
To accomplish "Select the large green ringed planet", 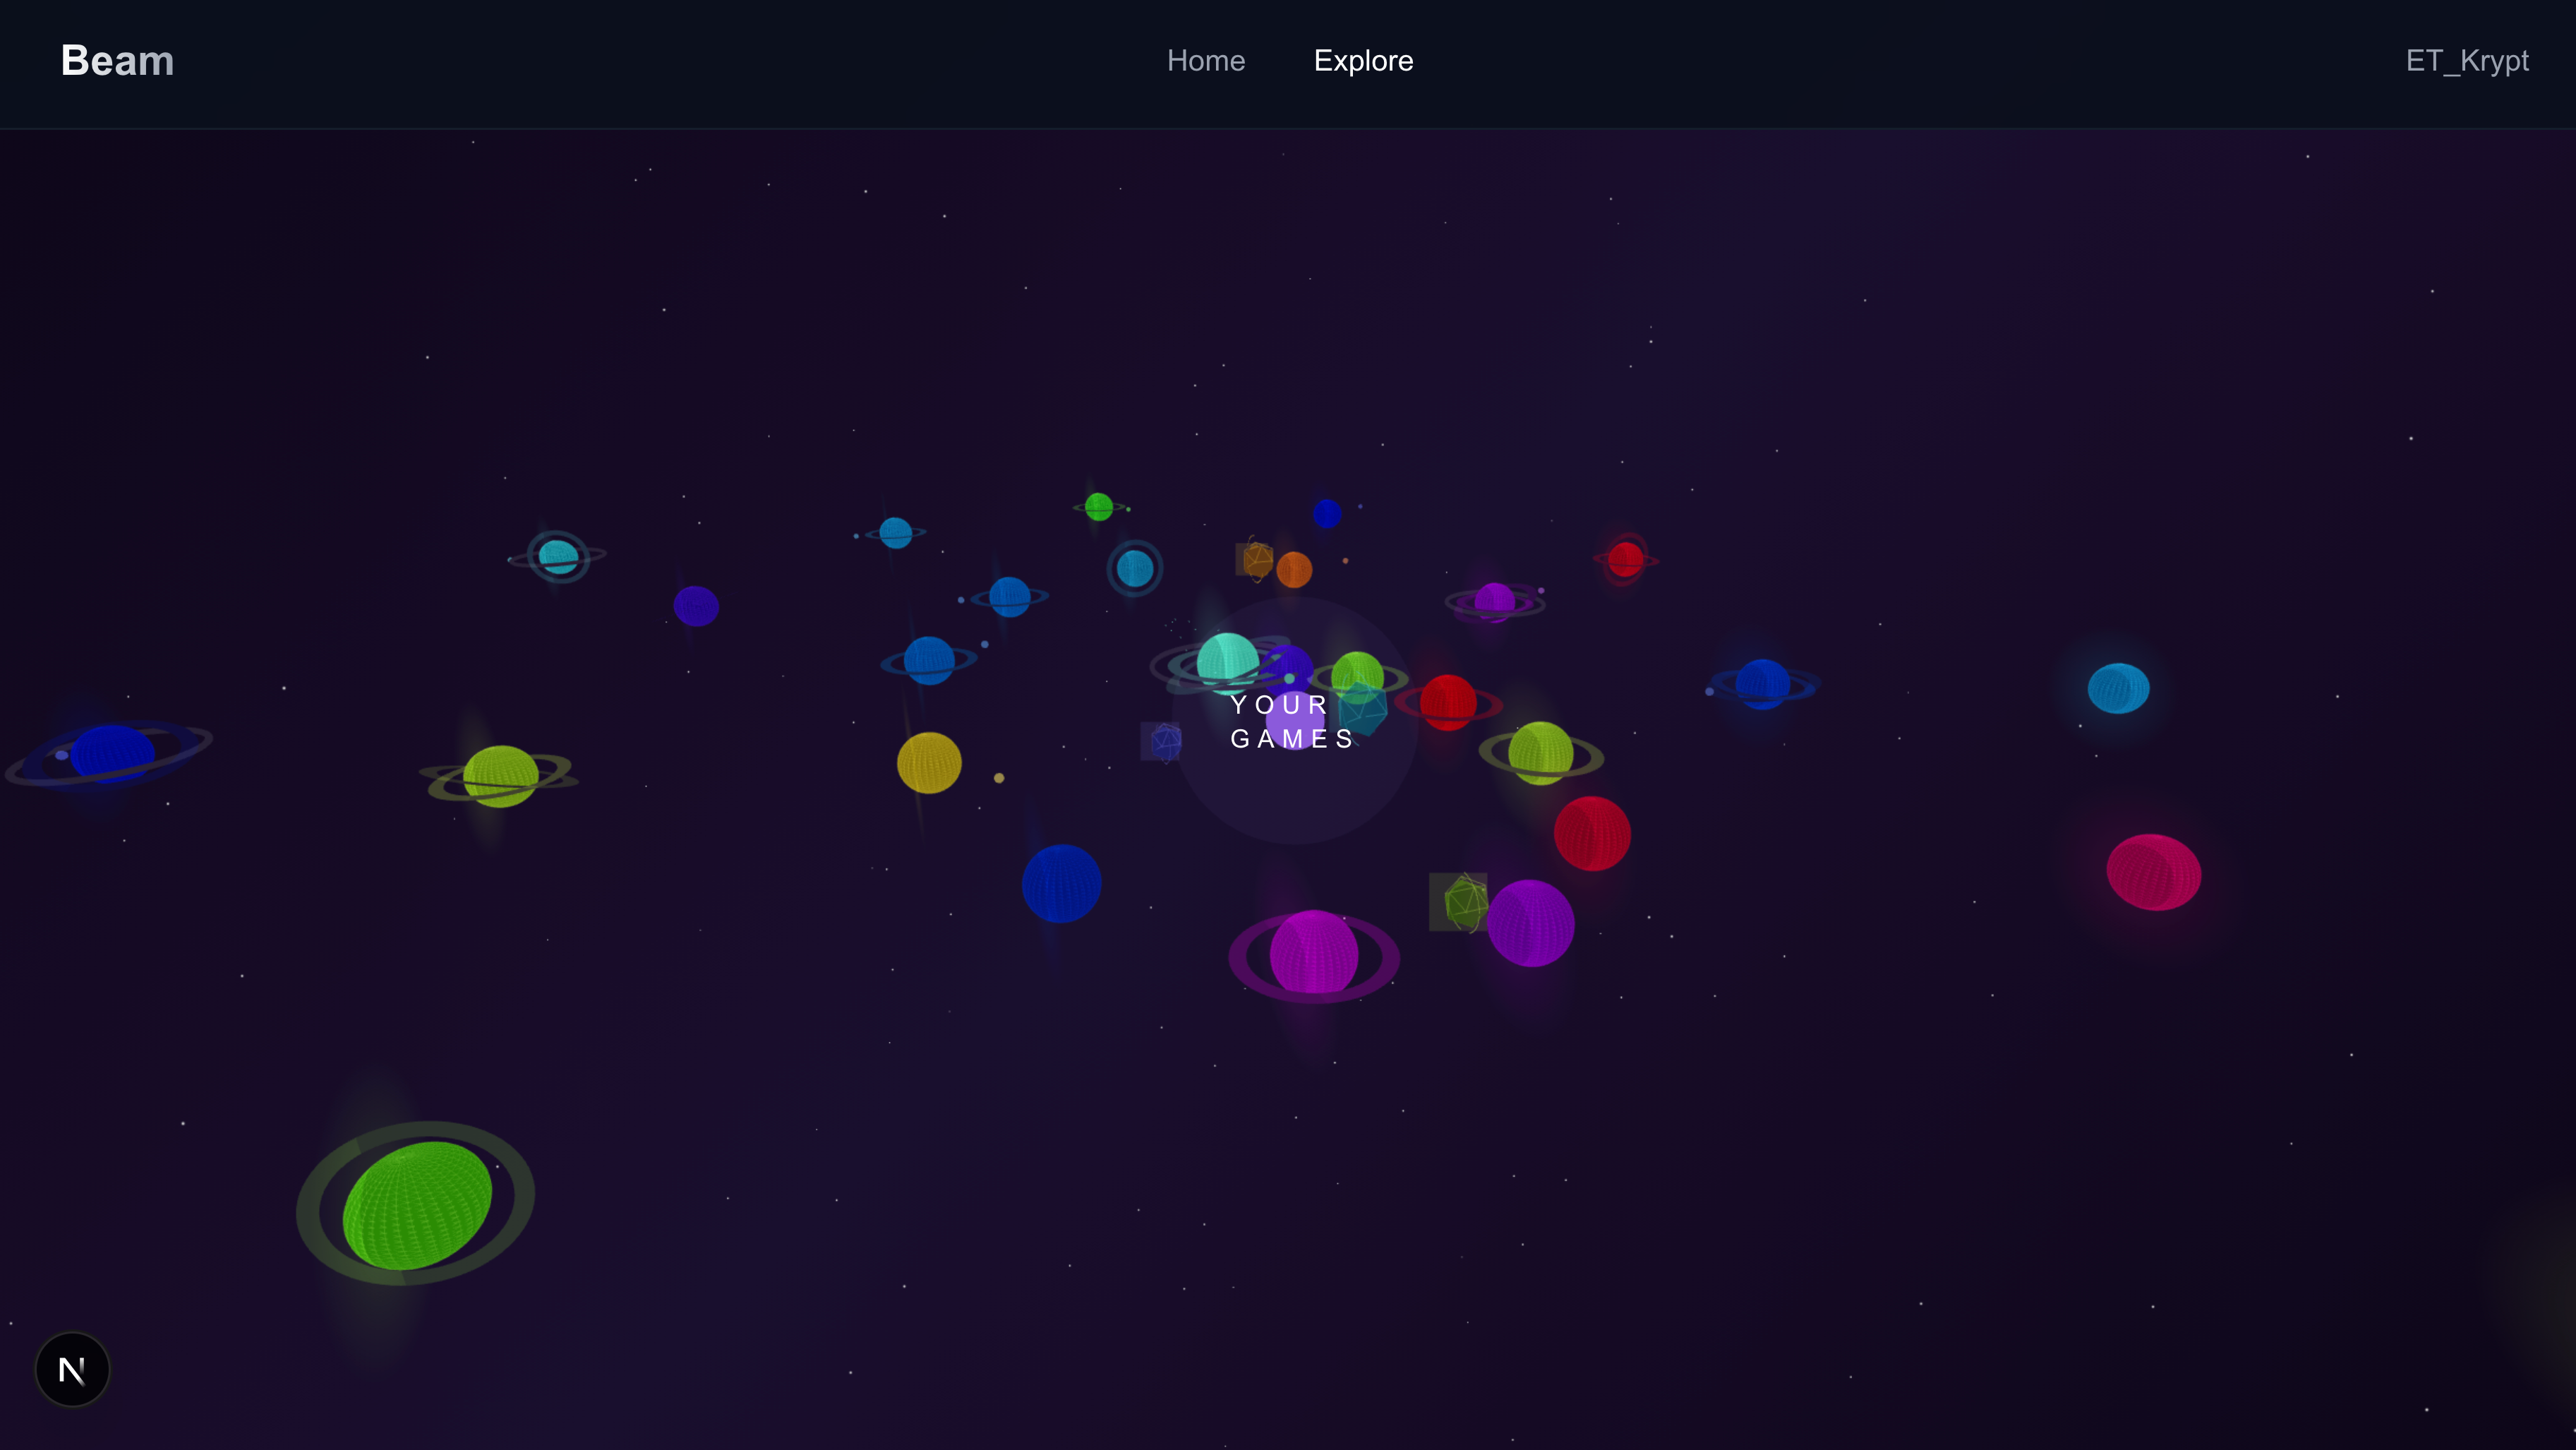I will [417, 1205].
